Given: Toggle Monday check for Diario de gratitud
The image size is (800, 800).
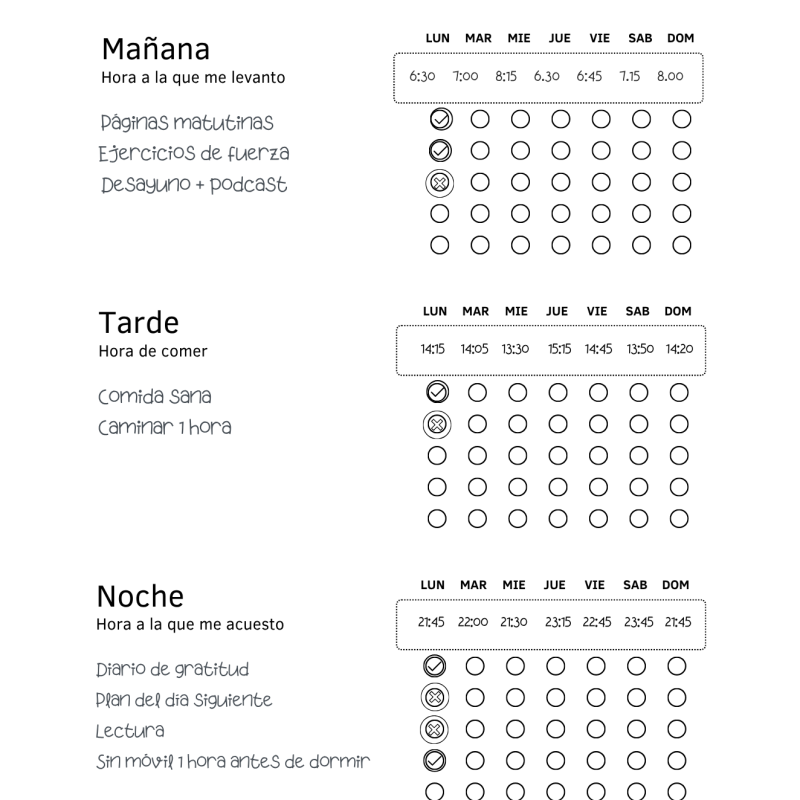Looking at the screenshot, I should [x=435, y=666].
